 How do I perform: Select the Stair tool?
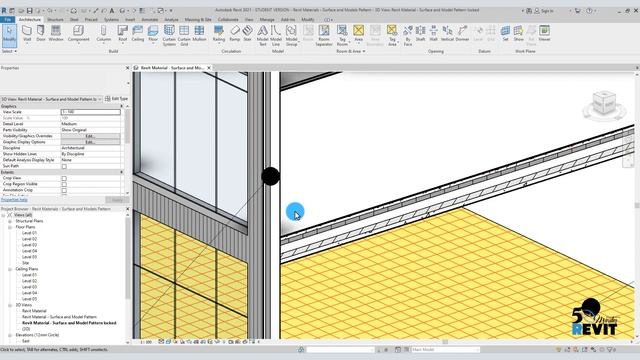(247, 34)
